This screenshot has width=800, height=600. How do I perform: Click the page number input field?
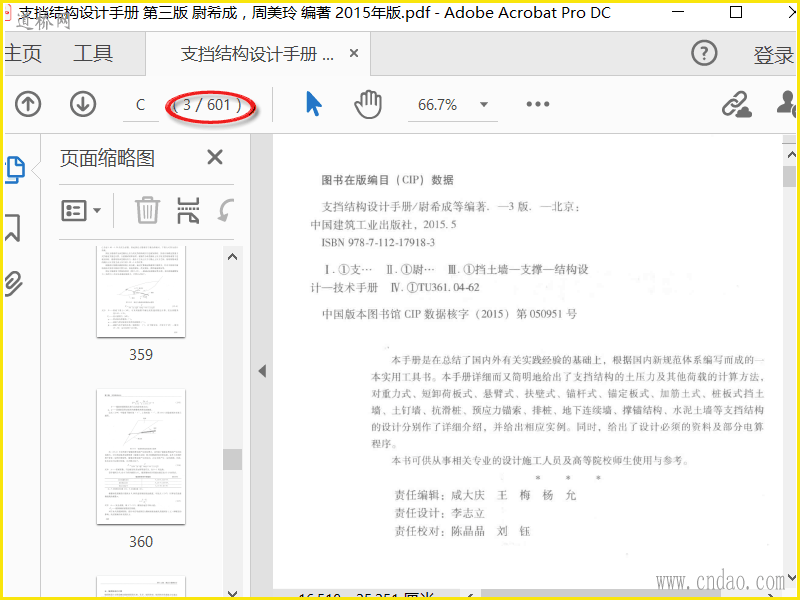click(141, 105)
